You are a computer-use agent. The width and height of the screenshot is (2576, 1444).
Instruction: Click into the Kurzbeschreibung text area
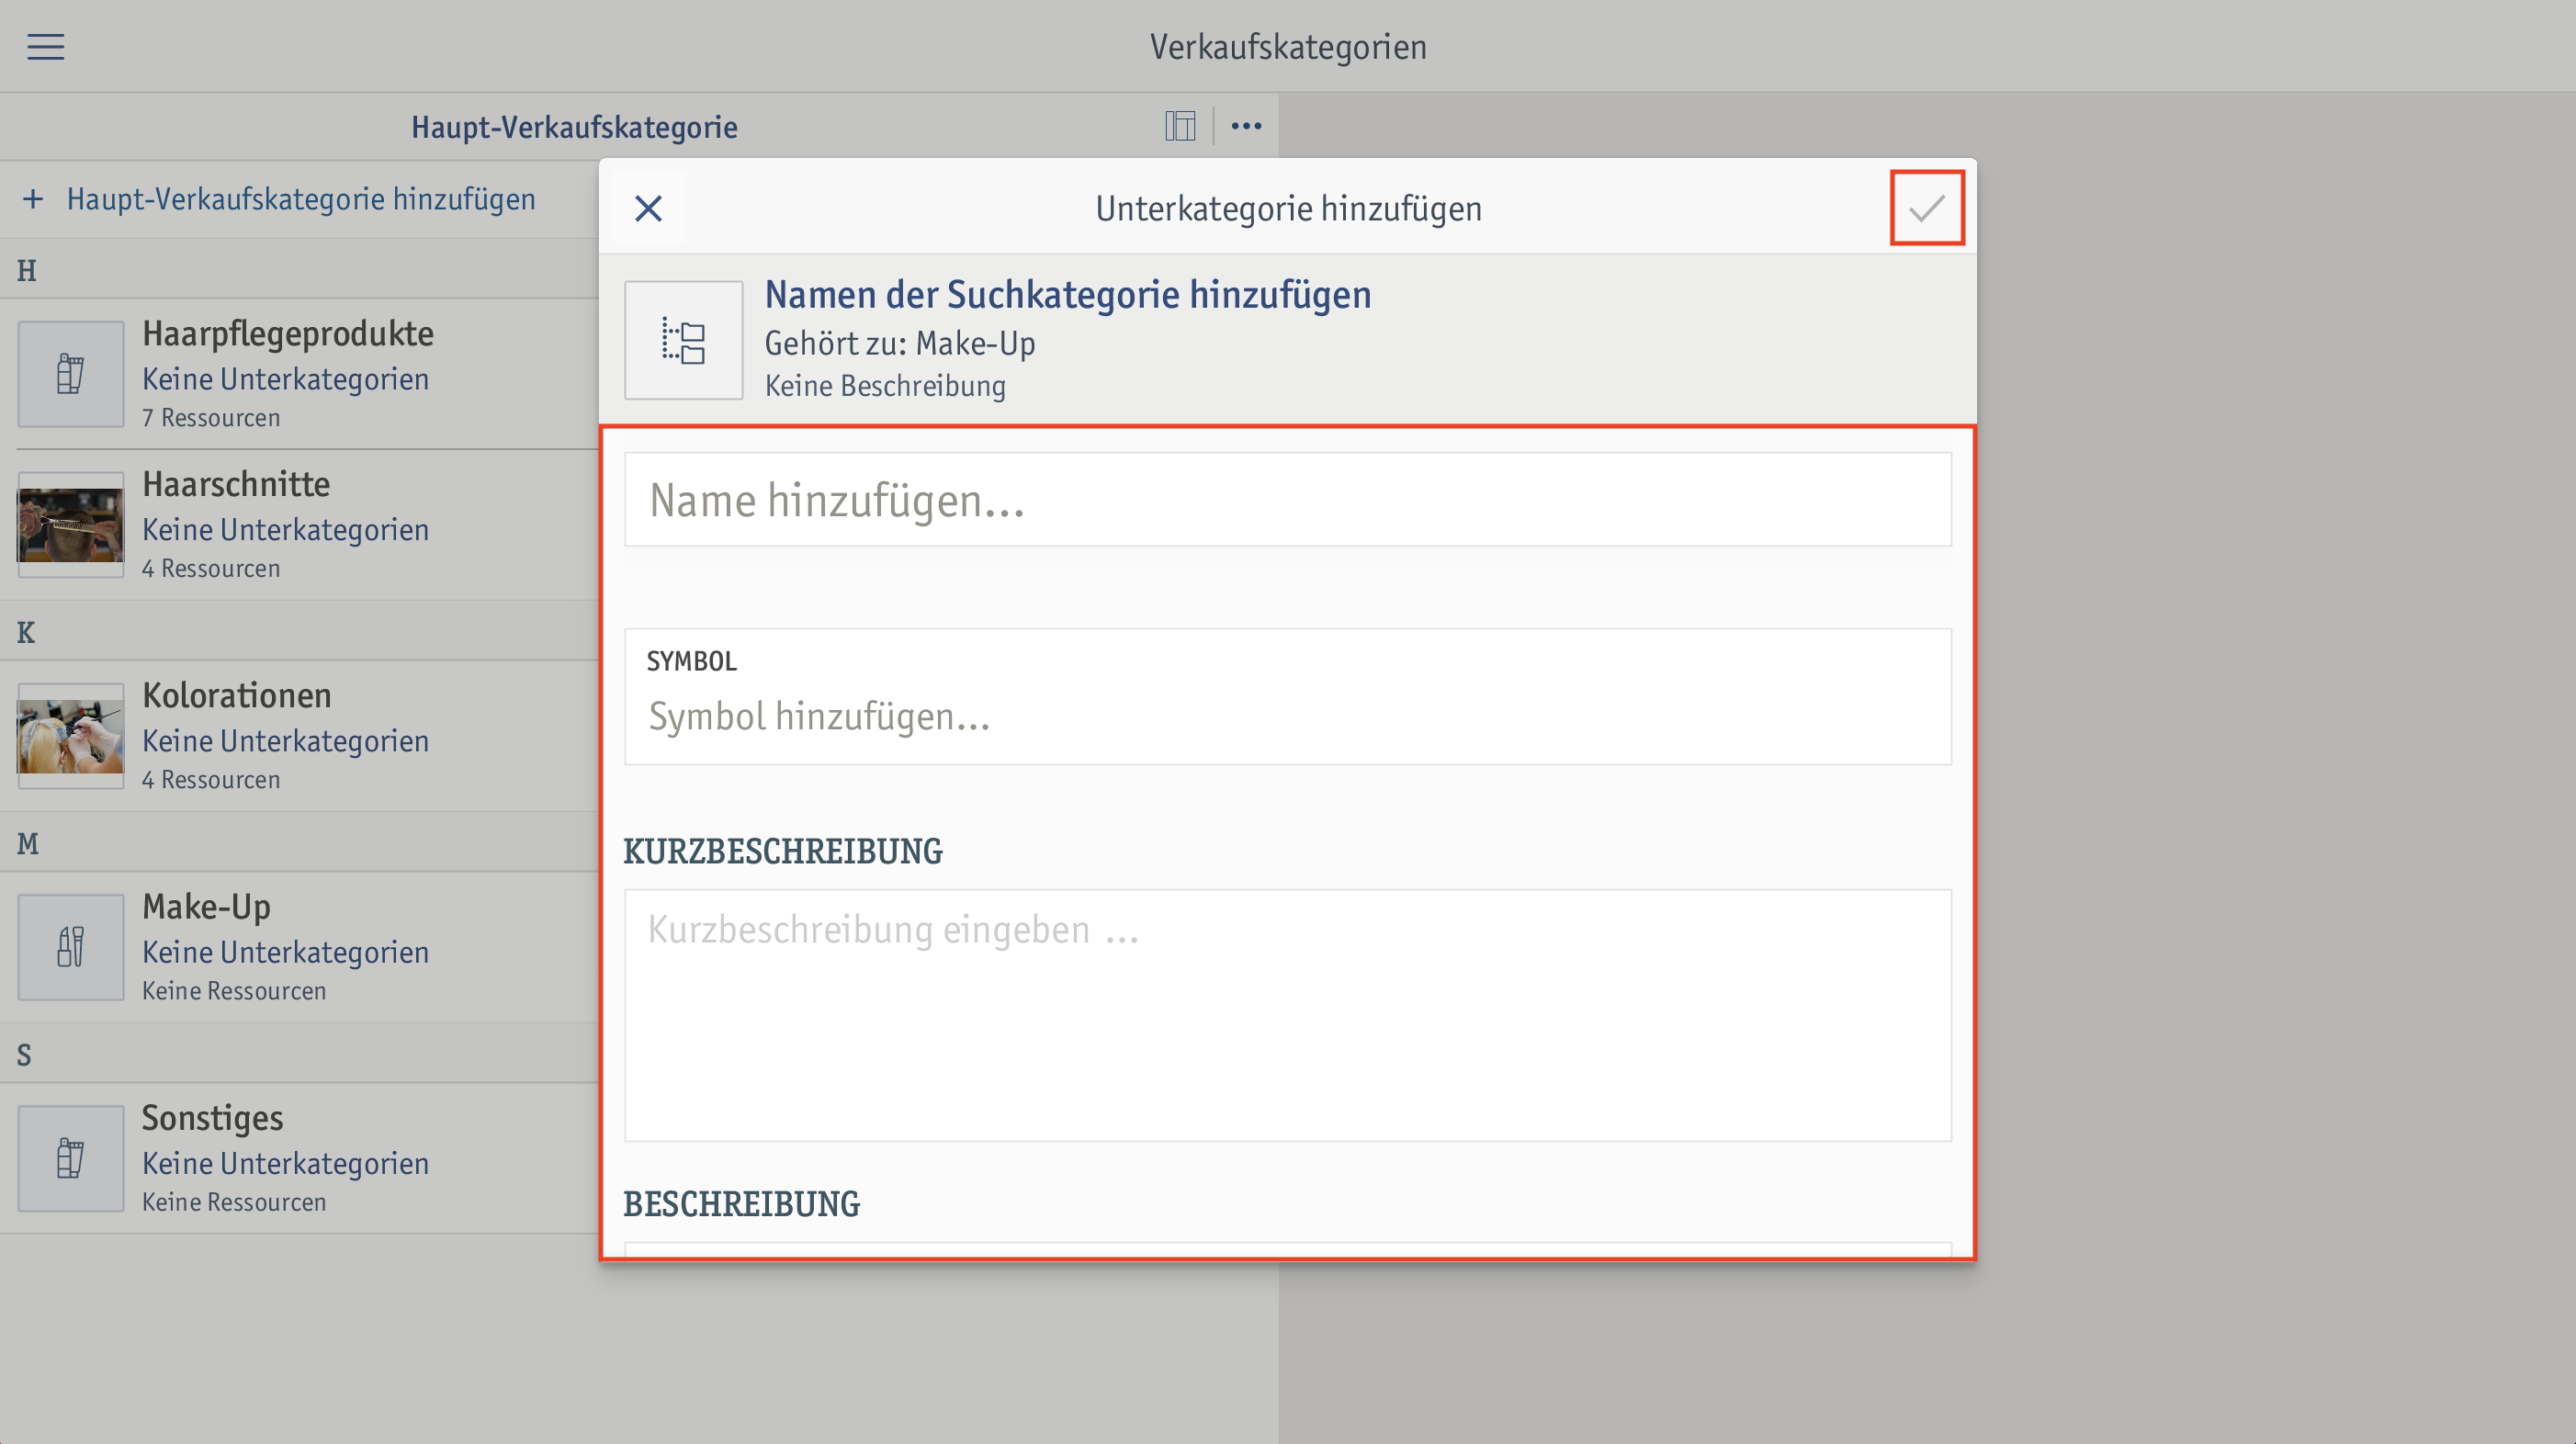pyautogui.click(x=1288, y=1015)
